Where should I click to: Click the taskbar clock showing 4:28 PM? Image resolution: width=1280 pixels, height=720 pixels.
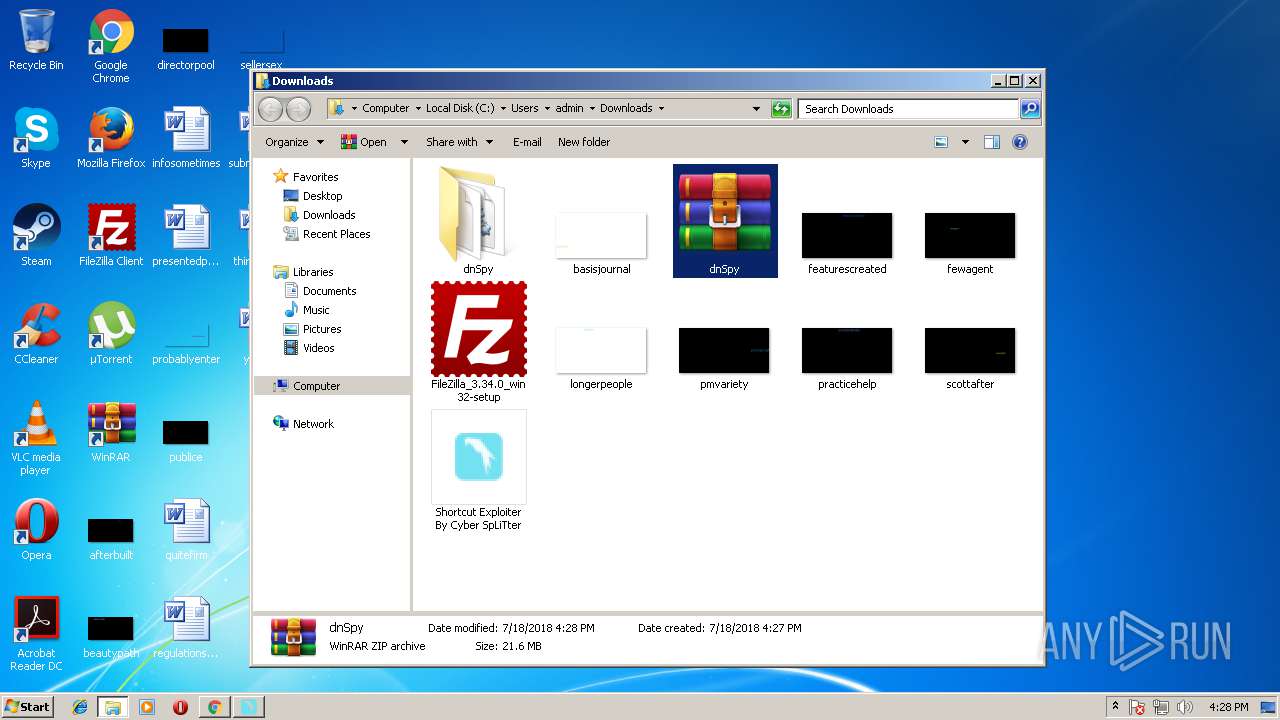pyautogui.click(x=1228, y=707)
